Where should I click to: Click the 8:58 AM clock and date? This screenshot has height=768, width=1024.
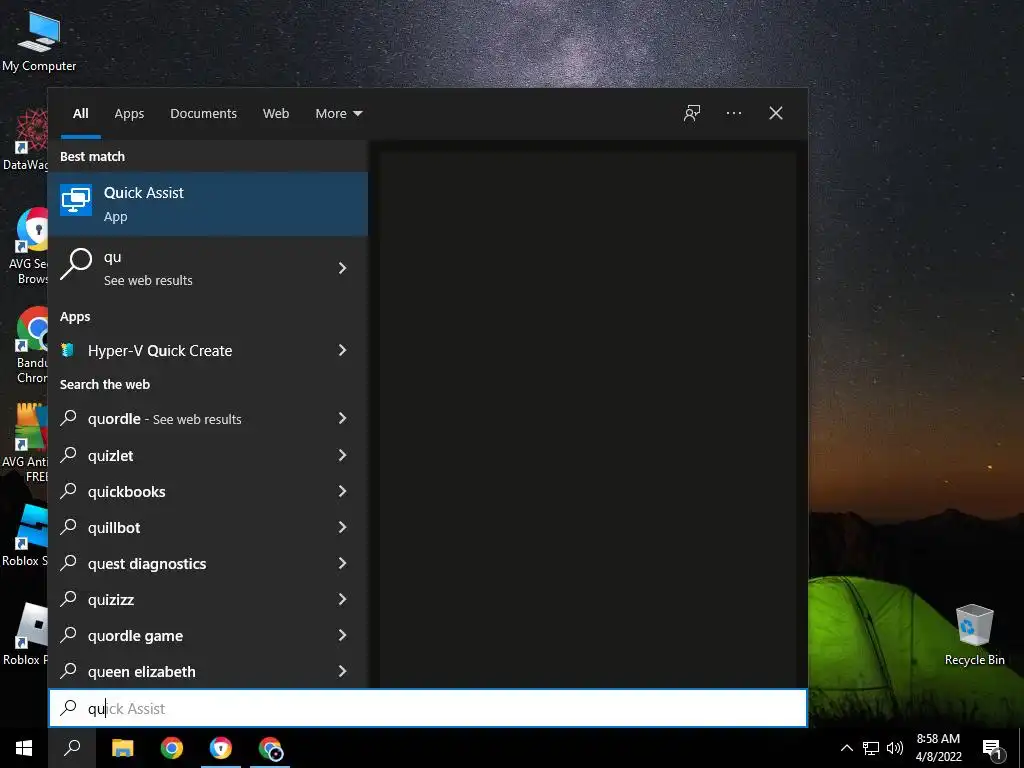(938, 748)
